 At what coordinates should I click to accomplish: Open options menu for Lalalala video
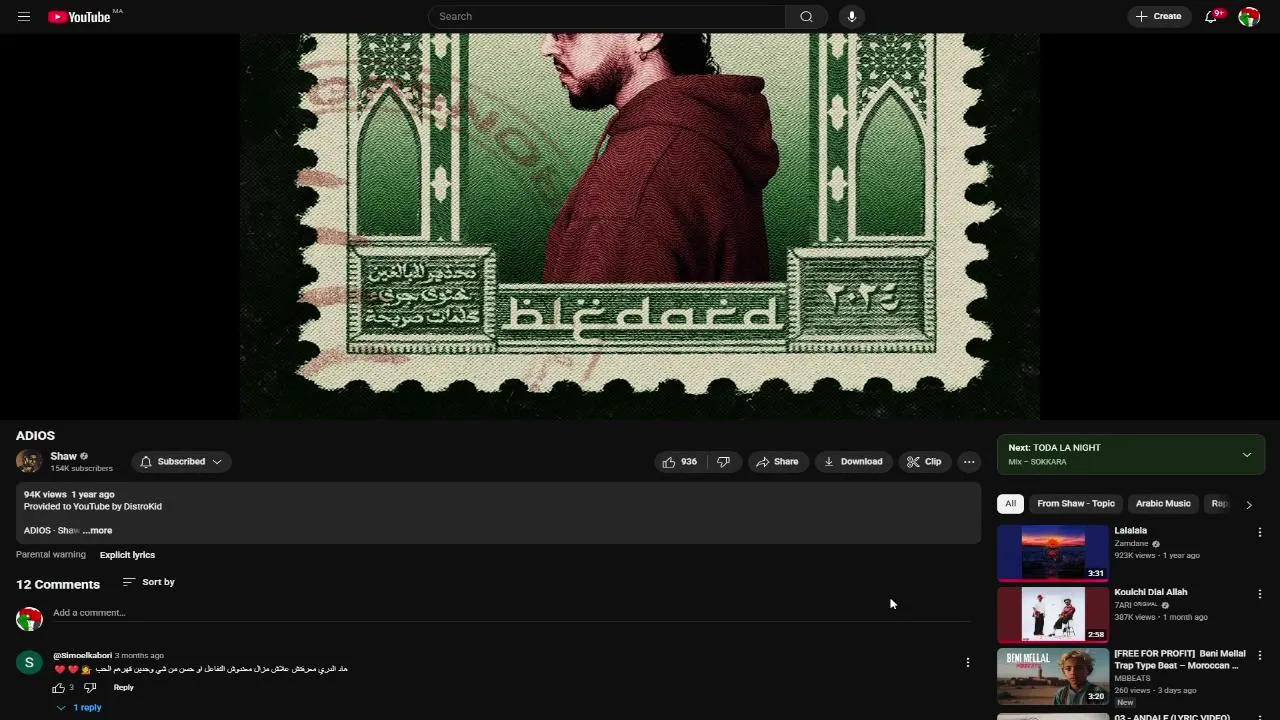[x=1260, y=533]
